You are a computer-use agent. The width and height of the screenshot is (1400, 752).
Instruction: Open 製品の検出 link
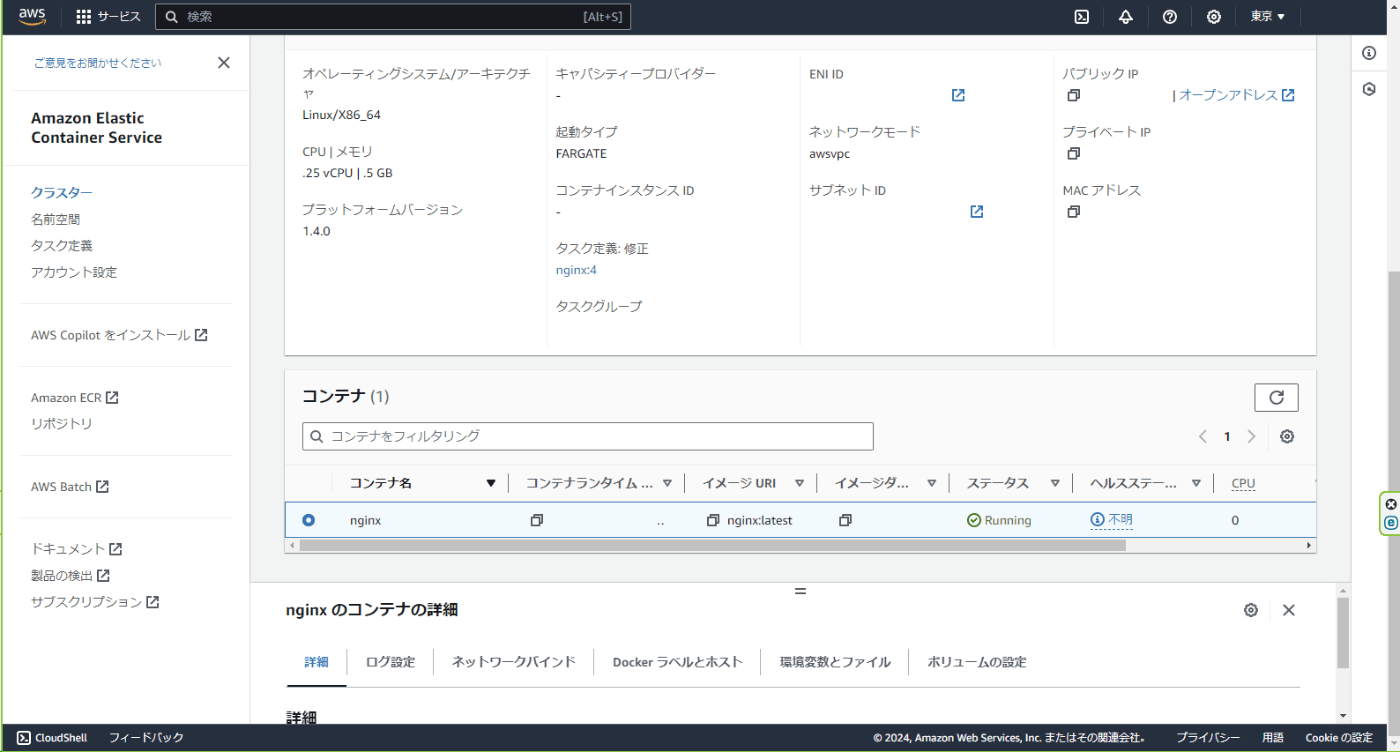point(70,575)
